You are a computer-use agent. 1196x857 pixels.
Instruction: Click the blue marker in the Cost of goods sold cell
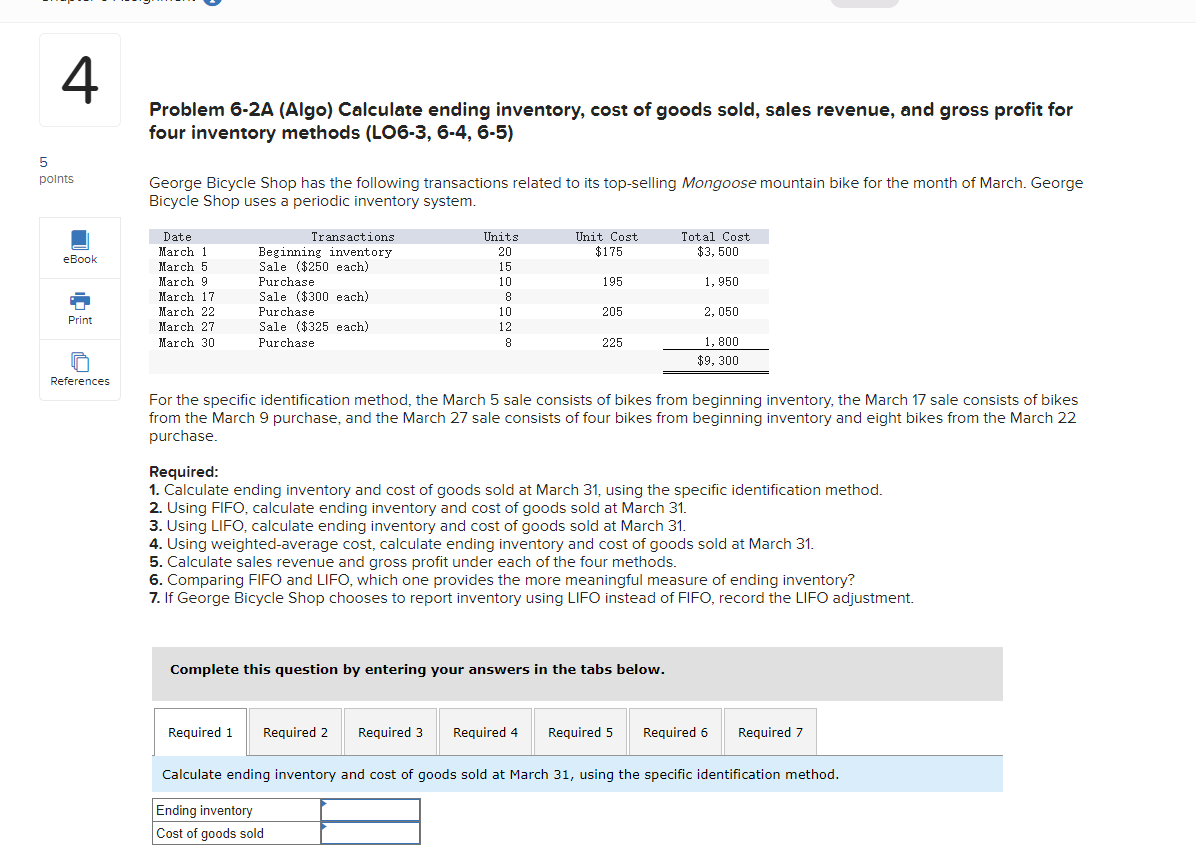pyautogui.click(x=323, y=827)
